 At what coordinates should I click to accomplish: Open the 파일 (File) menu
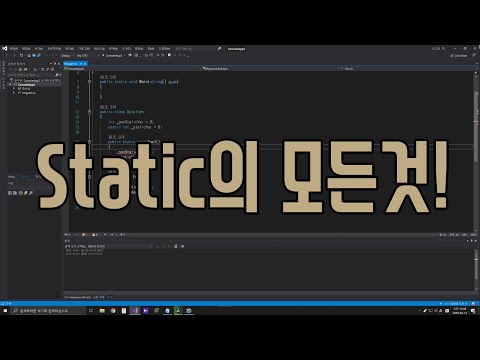14,49
